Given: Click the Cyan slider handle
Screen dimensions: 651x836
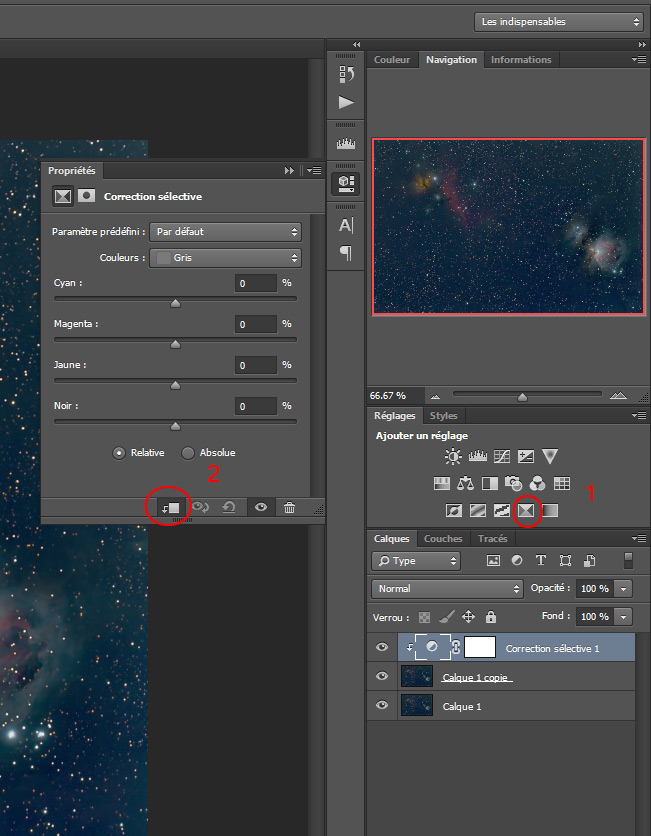Looking at the screenshot, I should (x=175, y=303).
